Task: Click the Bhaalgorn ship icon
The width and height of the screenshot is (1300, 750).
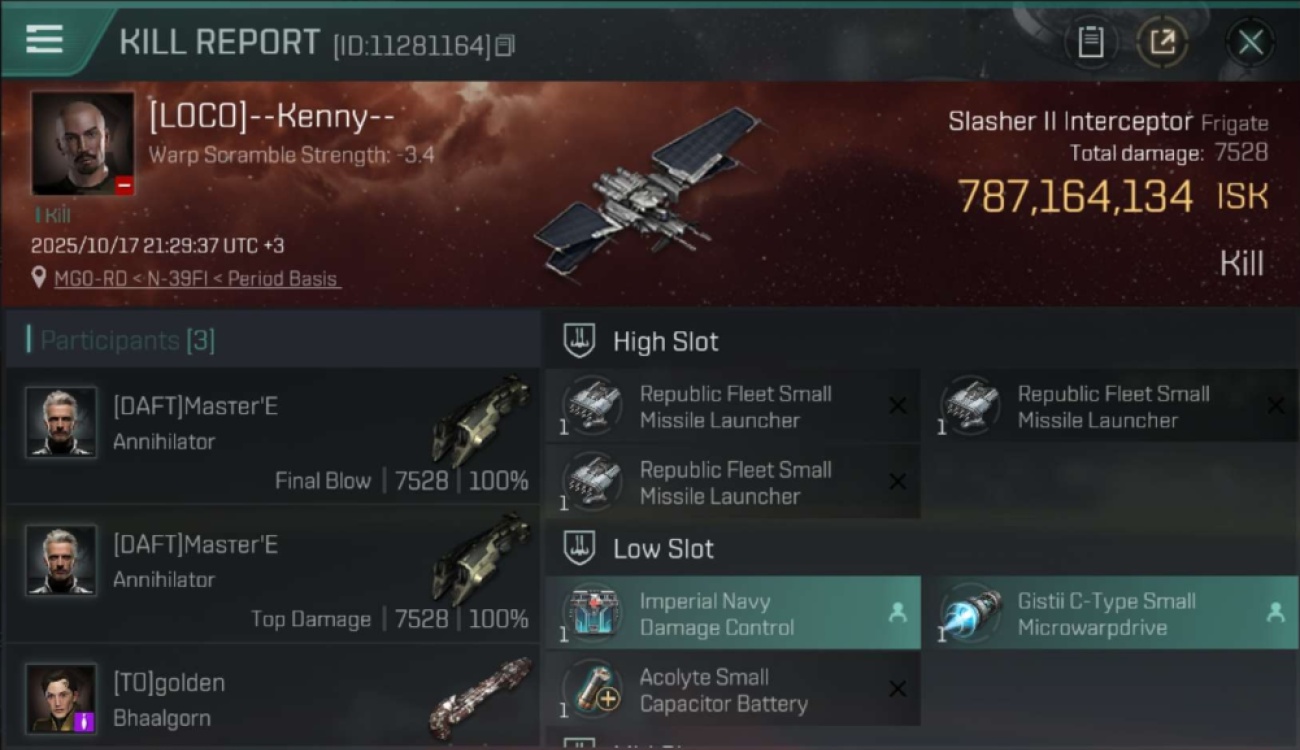Action: coord(481,697)
